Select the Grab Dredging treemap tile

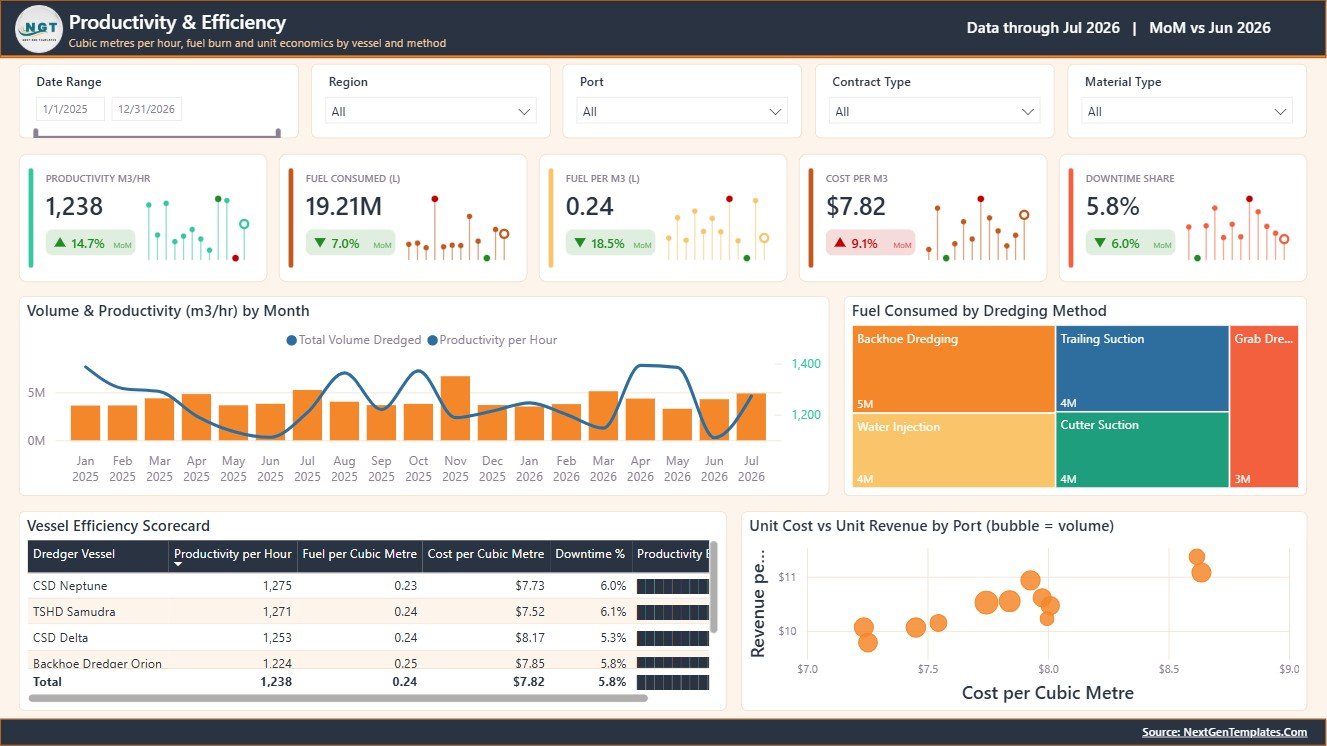coord(1265,407)
